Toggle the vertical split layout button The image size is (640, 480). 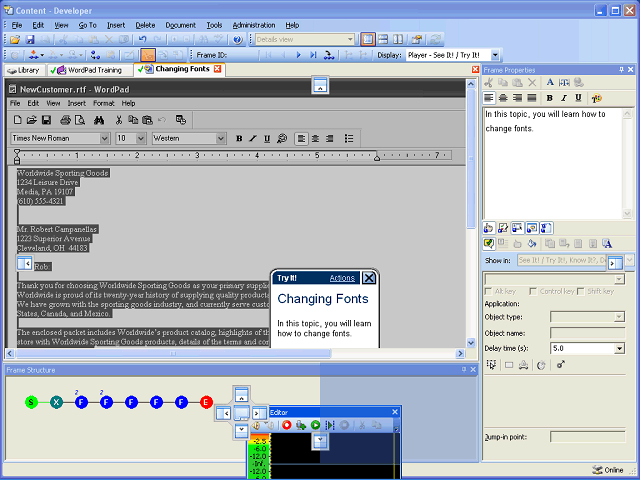[398, 40]
